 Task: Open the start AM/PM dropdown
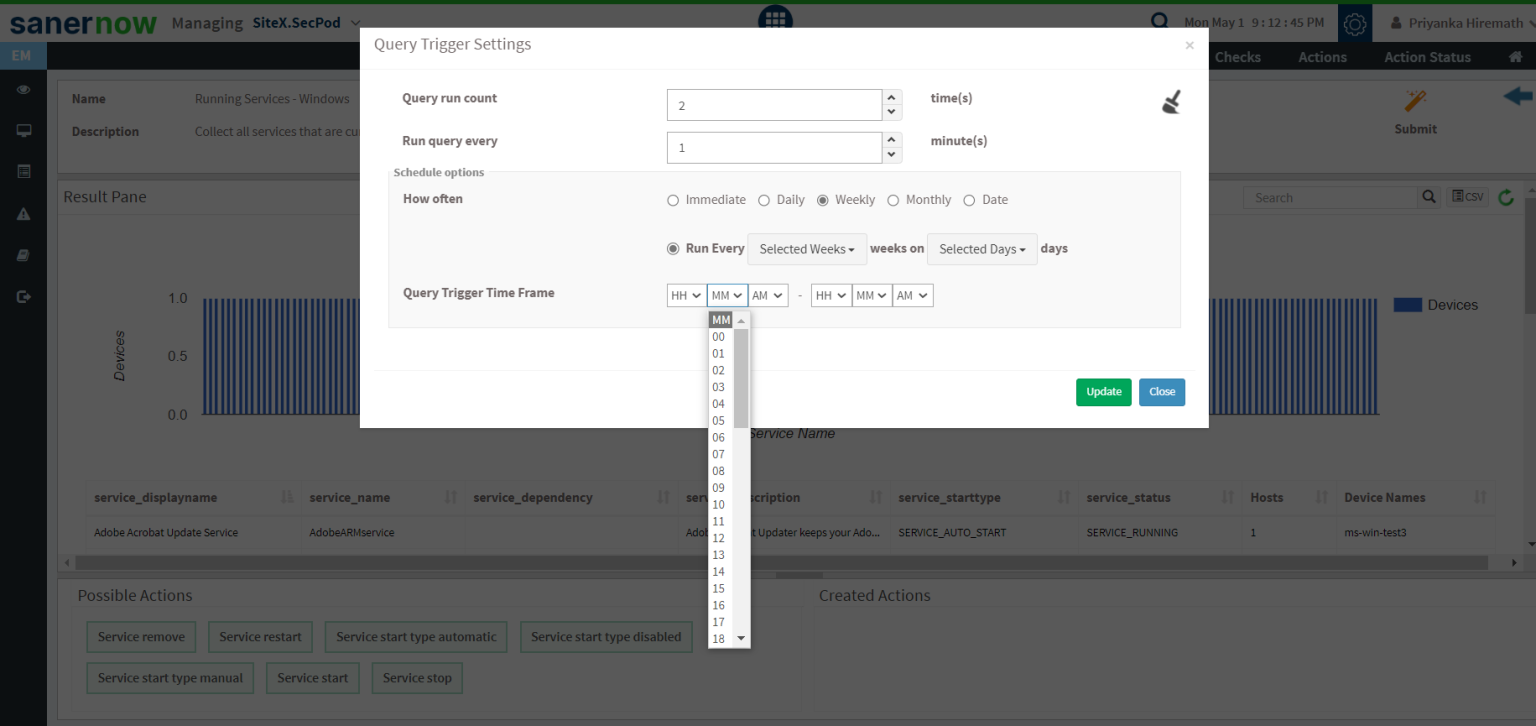point(768,295)
